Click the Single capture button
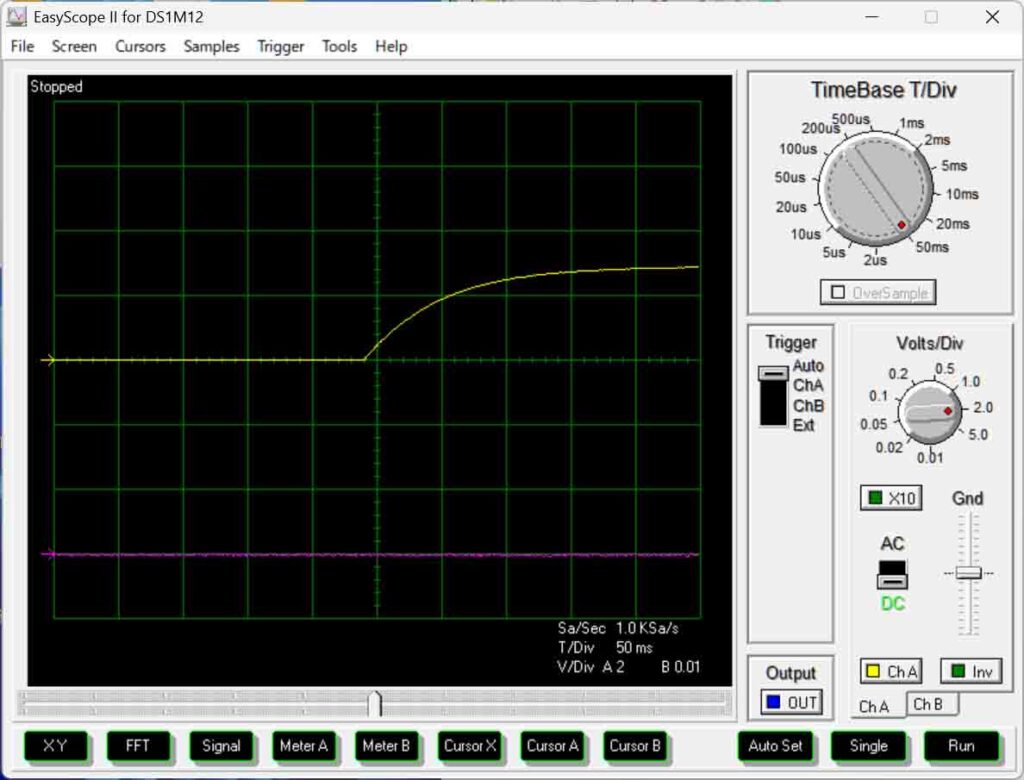 coord(869,746)
